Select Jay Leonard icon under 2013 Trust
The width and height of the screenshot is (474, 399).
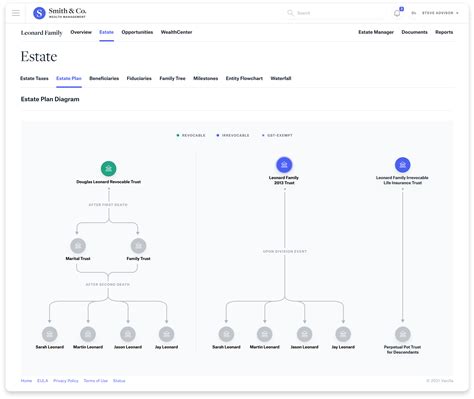coord(343,334)
